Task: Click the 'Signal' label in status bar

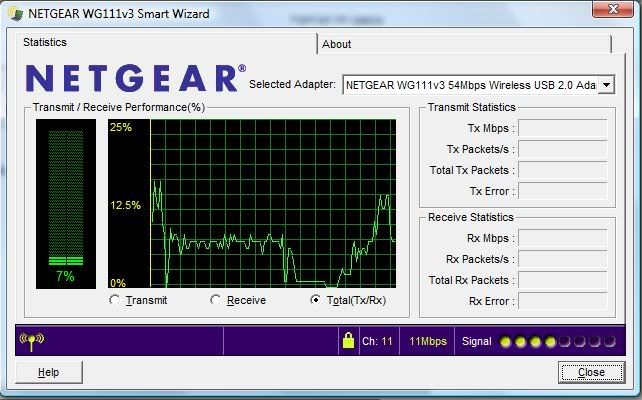Action: click(477, 341)
